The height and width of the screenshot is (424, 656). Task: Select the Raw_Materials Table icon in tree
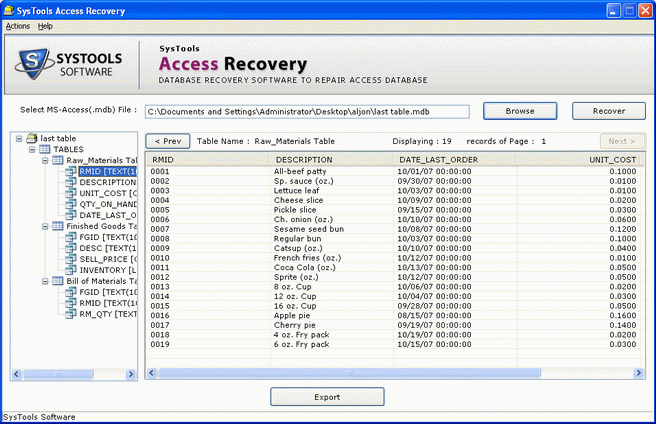coord(58,160)
